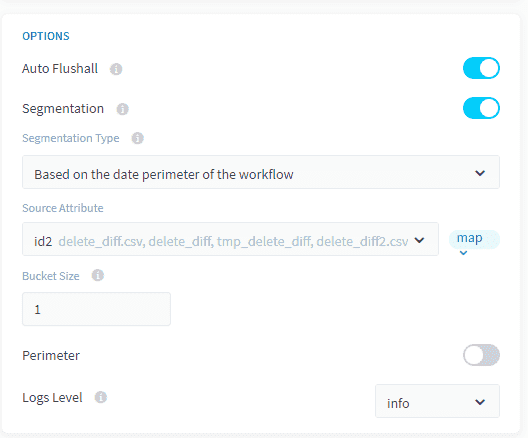Click the info icon next to Segmentation
The width and height of the screenshot is (528, 438).
(122, 109)
